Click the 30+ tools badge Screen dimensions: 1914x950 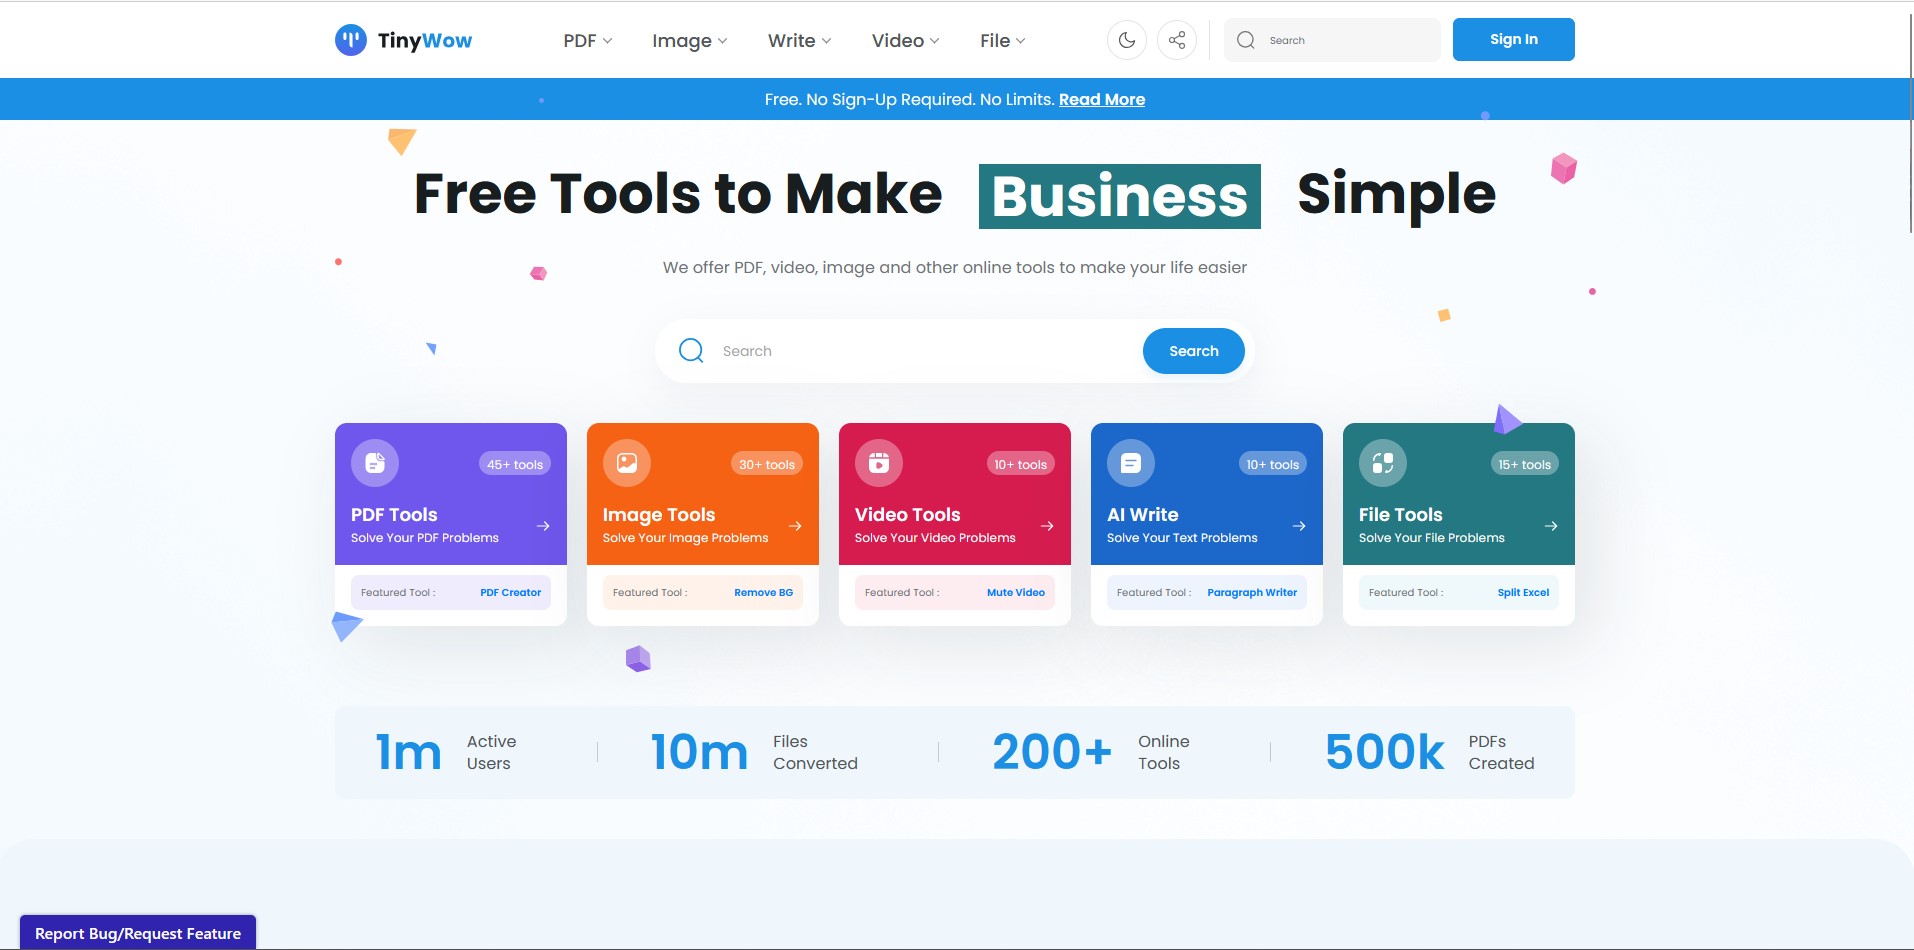(x=767, y=464)
